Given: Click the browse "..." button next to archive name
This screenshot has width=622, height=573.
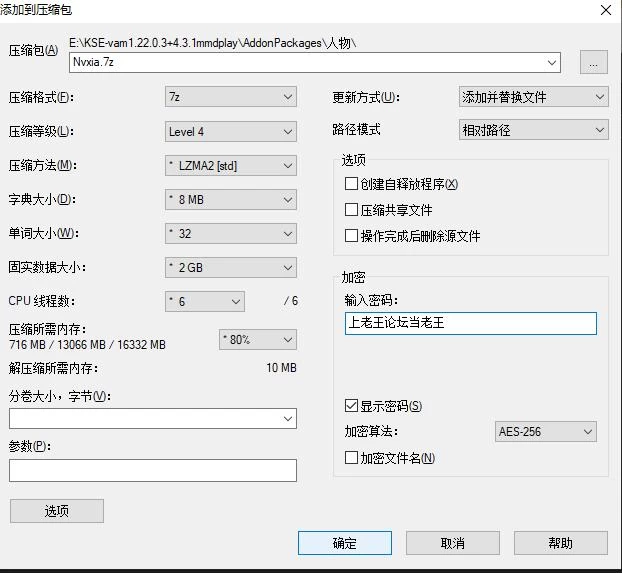Looking at the screenshot, I should tap(593, 62).
